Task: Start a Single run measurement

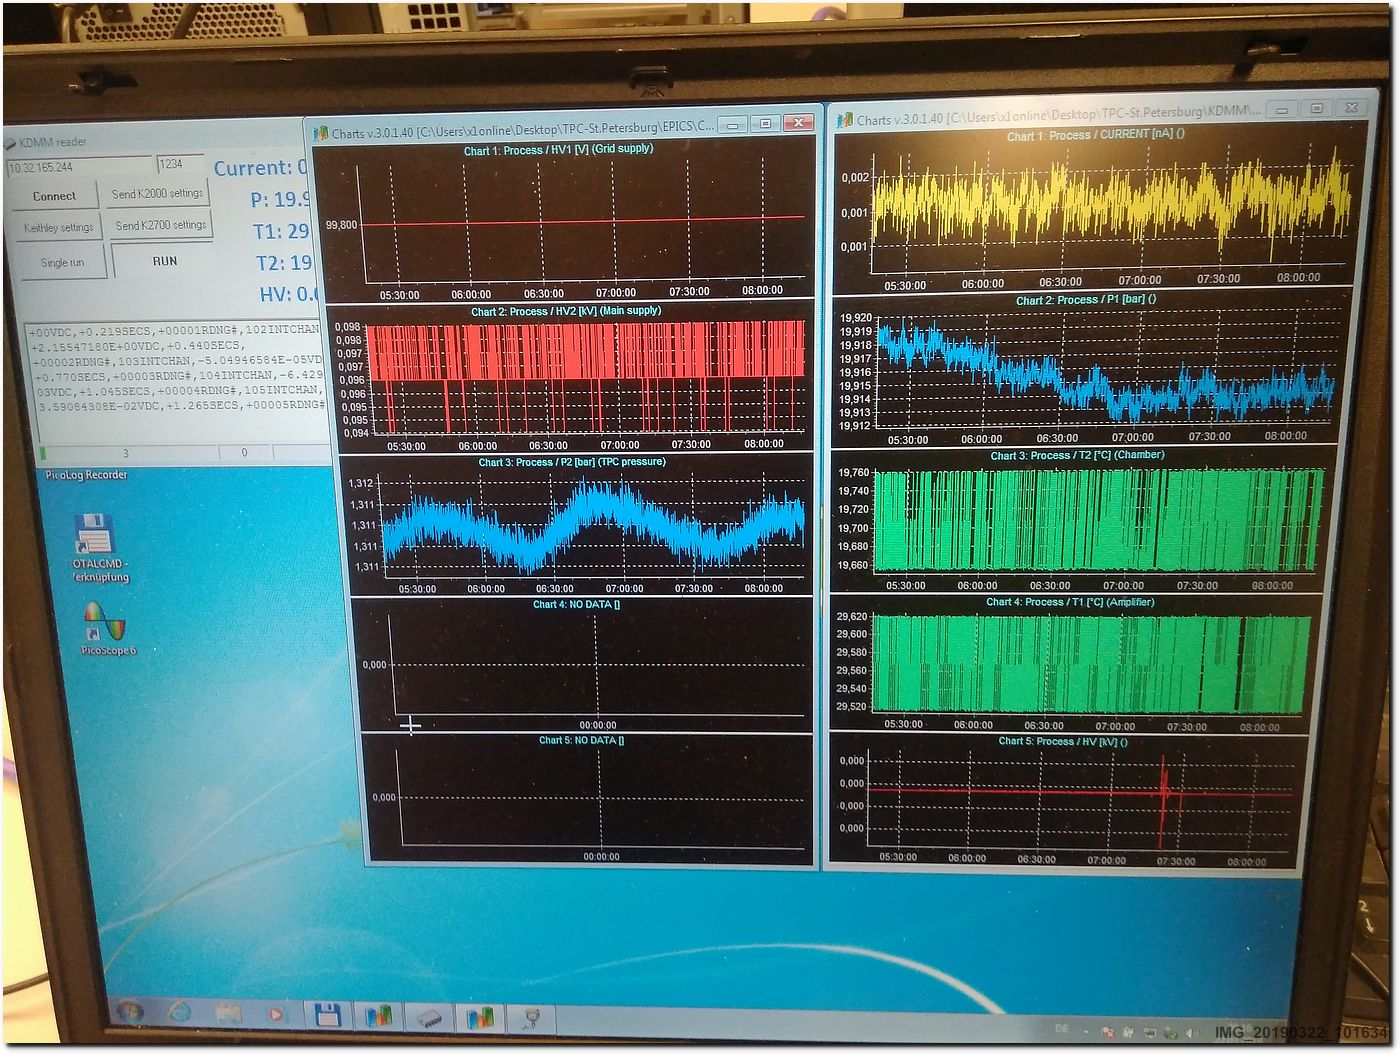Action: (62, 262)
